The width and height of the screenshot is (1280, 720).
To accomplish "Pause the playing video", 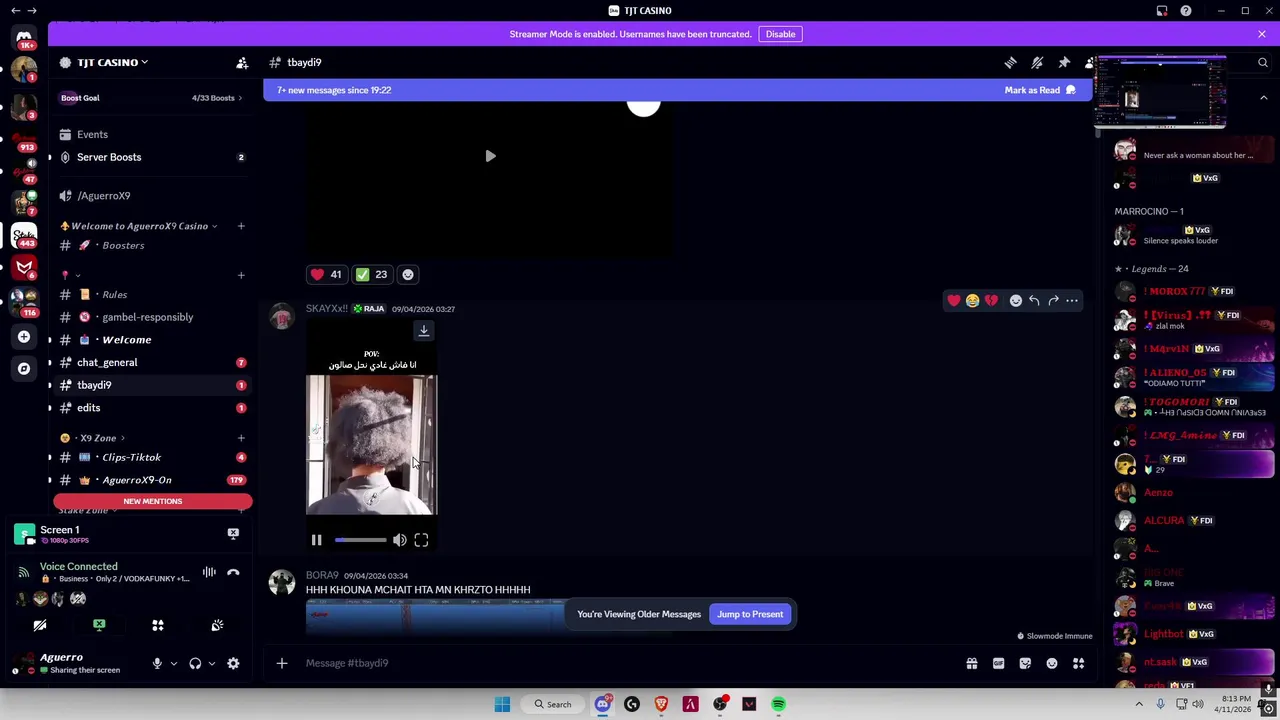I will pyautogui.click(x=316, y=540).
